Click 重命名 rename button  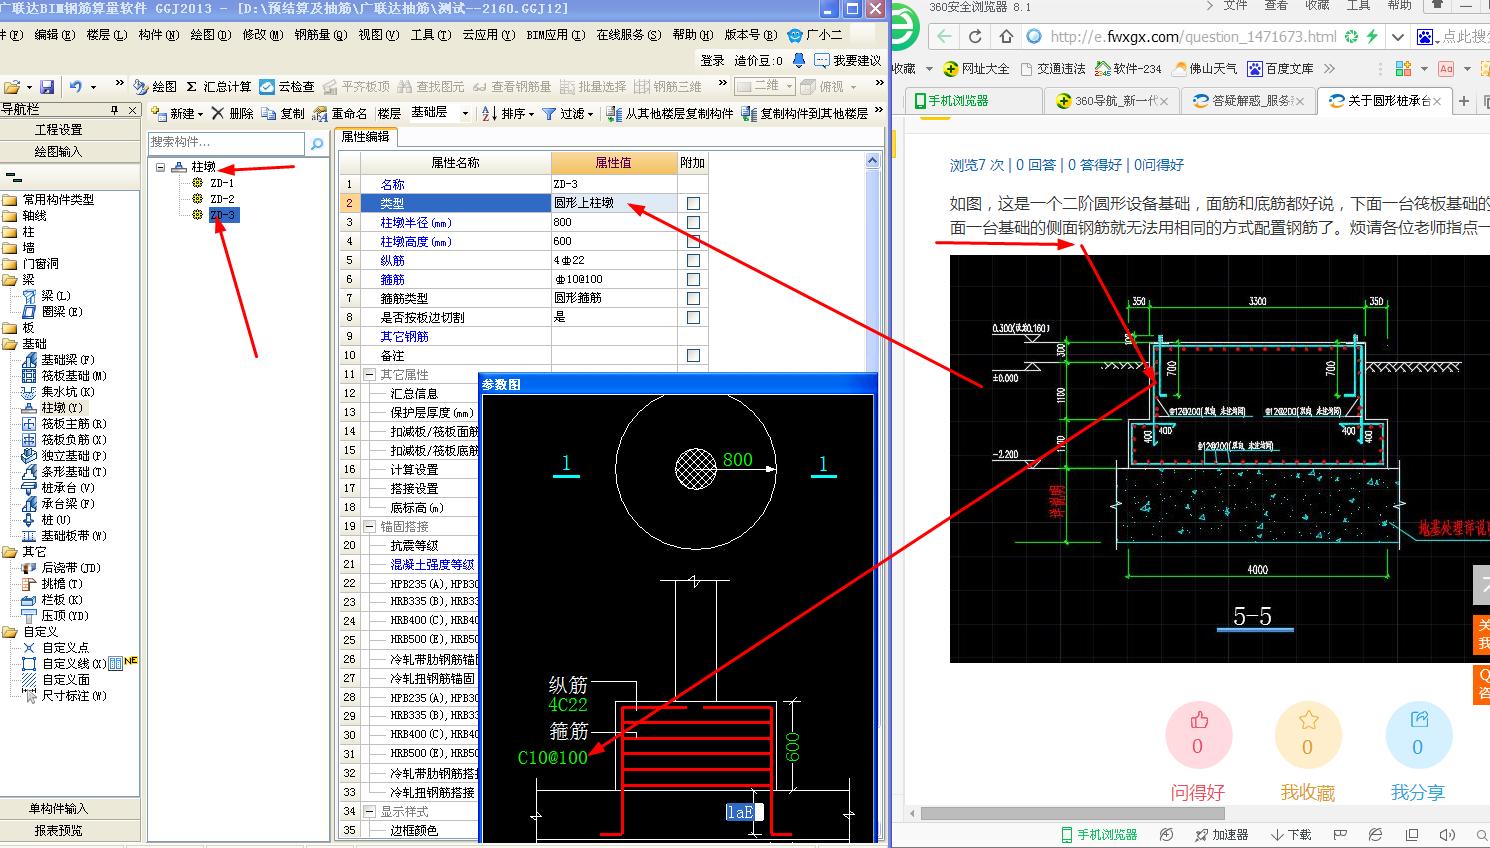[340, 114]
